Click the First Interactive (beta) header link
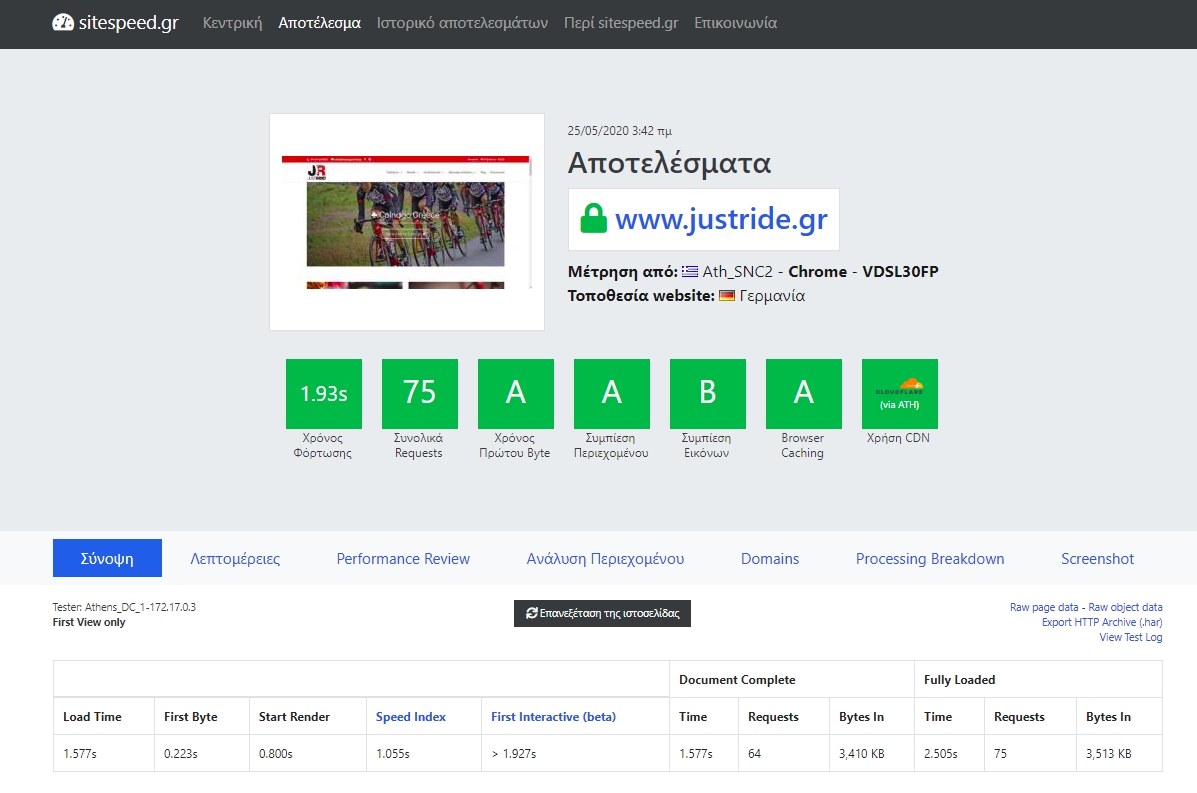 (553, 717)
